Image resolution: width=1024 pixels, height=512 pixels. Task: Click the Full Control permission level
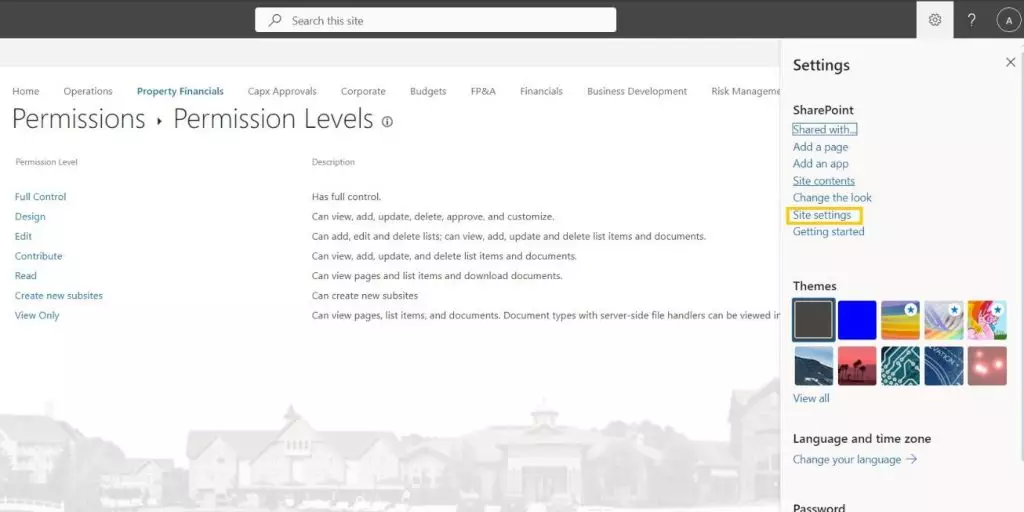pyautogui.click(x=41, y=197)
